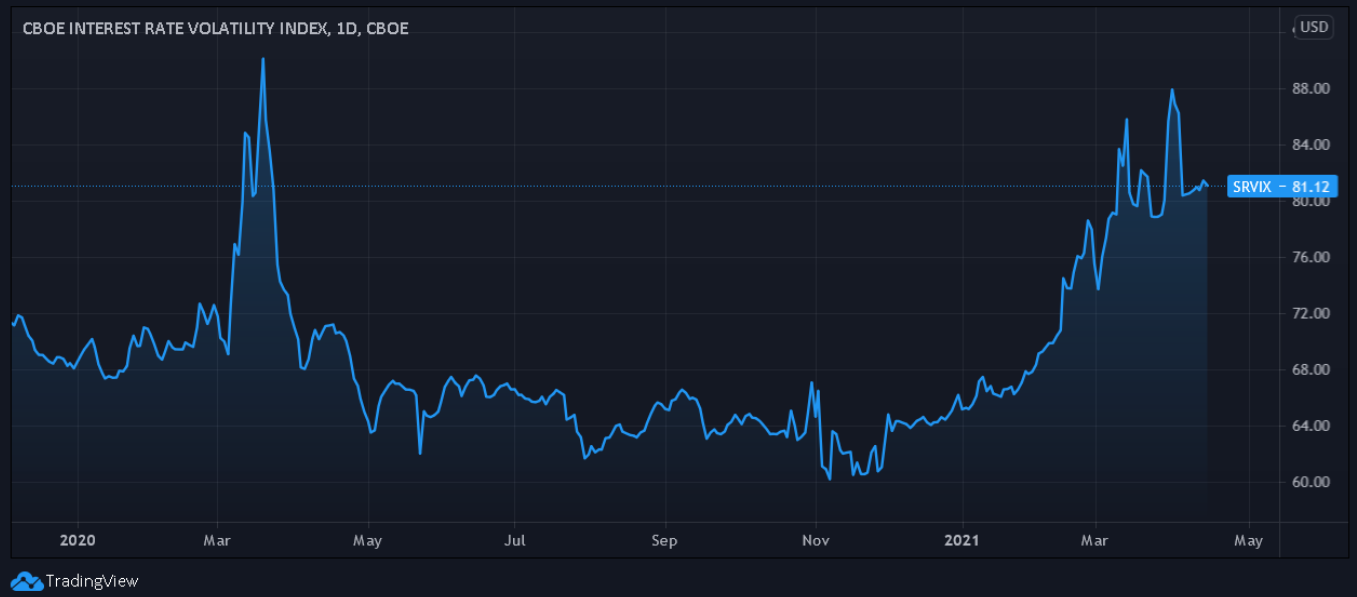
Task: Click the TradingView logo link
Action: (x=76, y=581)
